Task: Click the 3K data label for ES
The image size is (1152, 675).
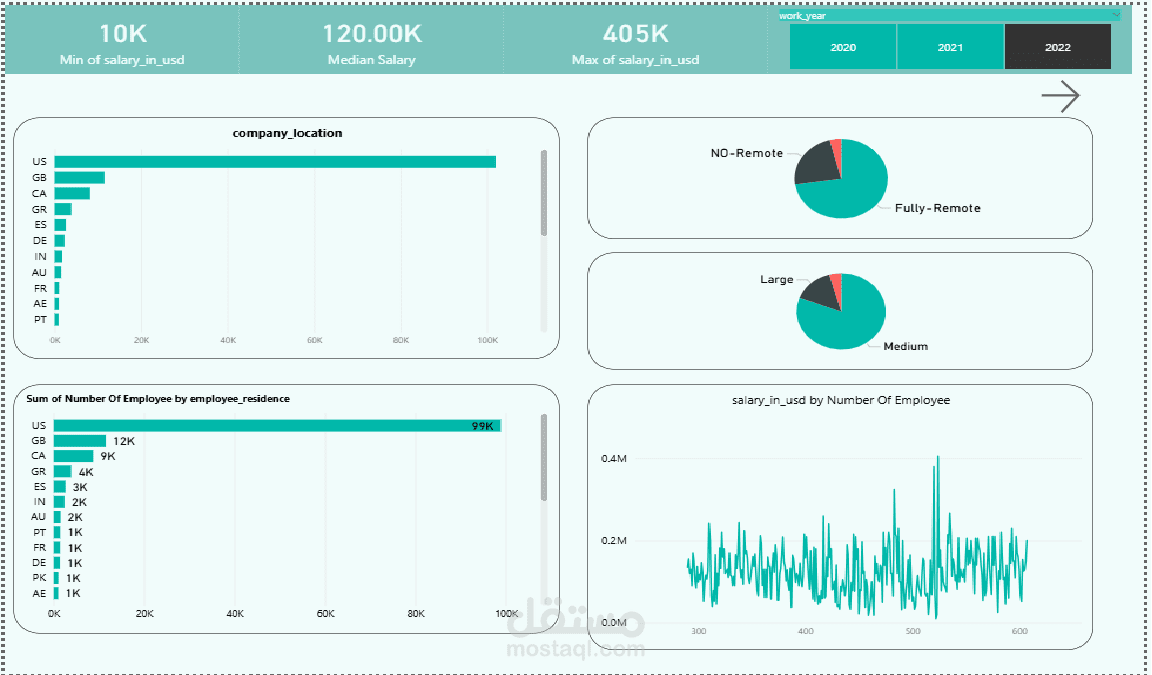Action: tap(80, 487)
